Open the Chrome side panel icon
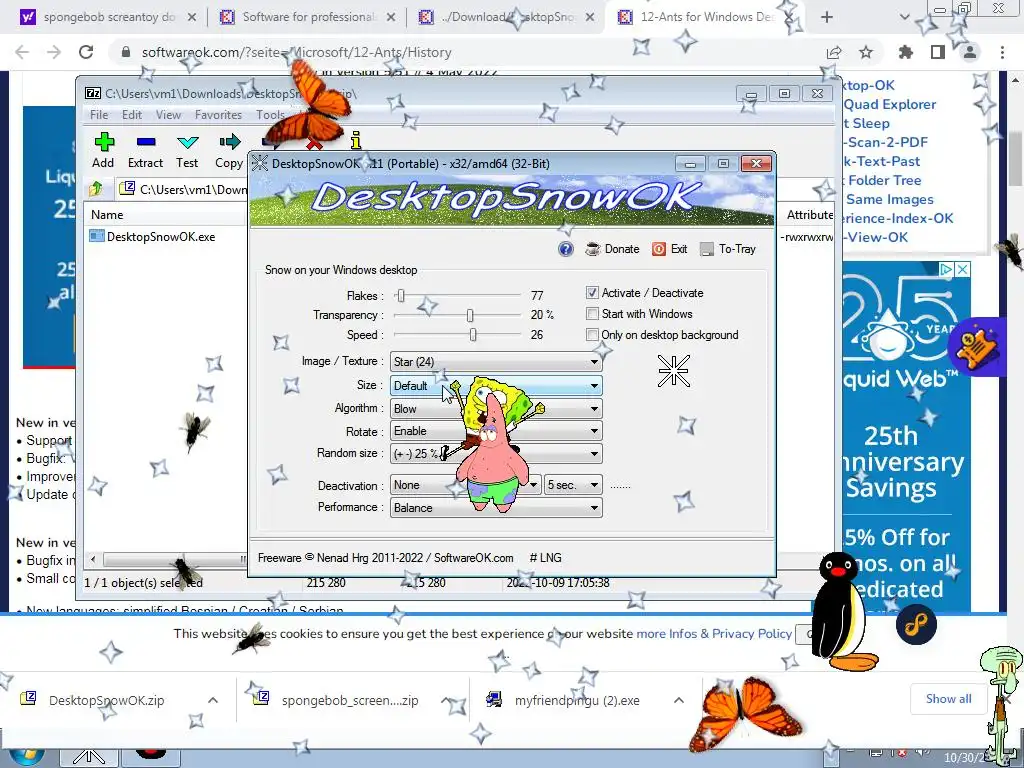 point(938,52)
